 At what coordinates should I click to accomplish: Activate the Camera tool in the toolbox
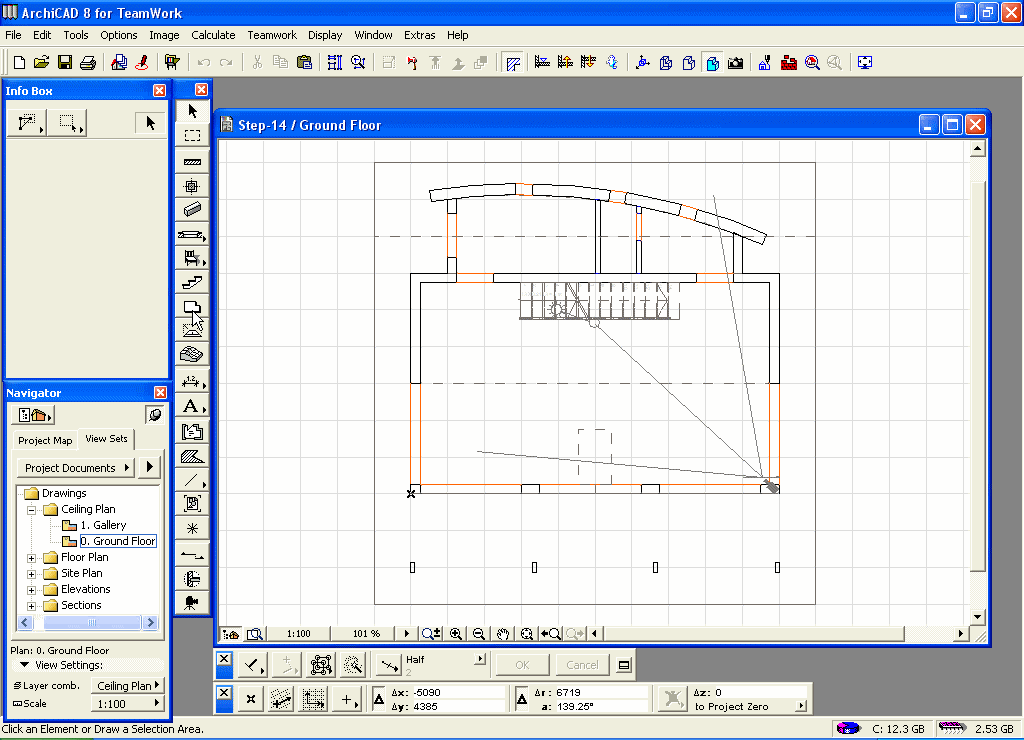pos(192,602)
